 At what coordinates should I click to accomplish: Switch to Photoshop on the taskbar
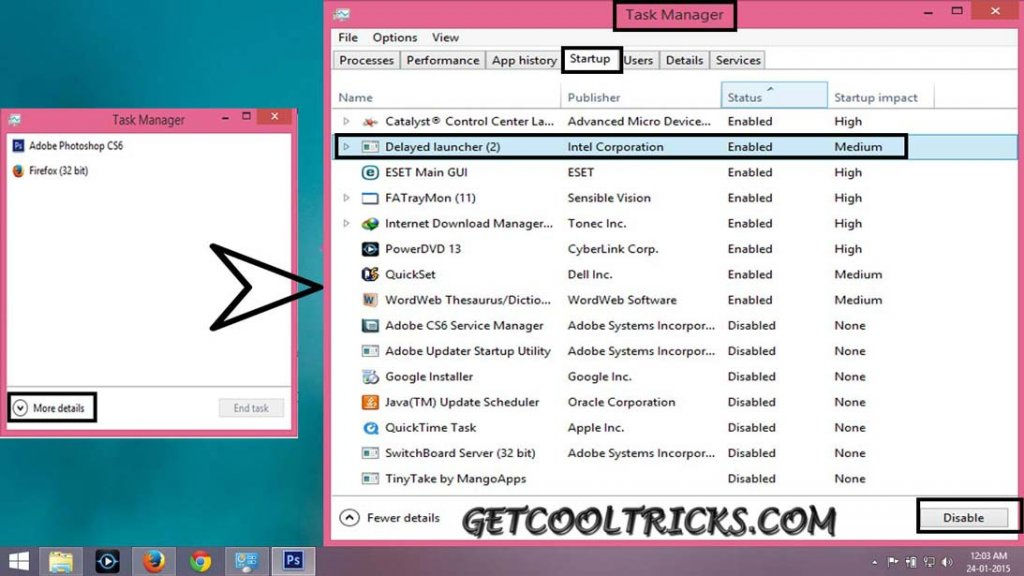293,561
